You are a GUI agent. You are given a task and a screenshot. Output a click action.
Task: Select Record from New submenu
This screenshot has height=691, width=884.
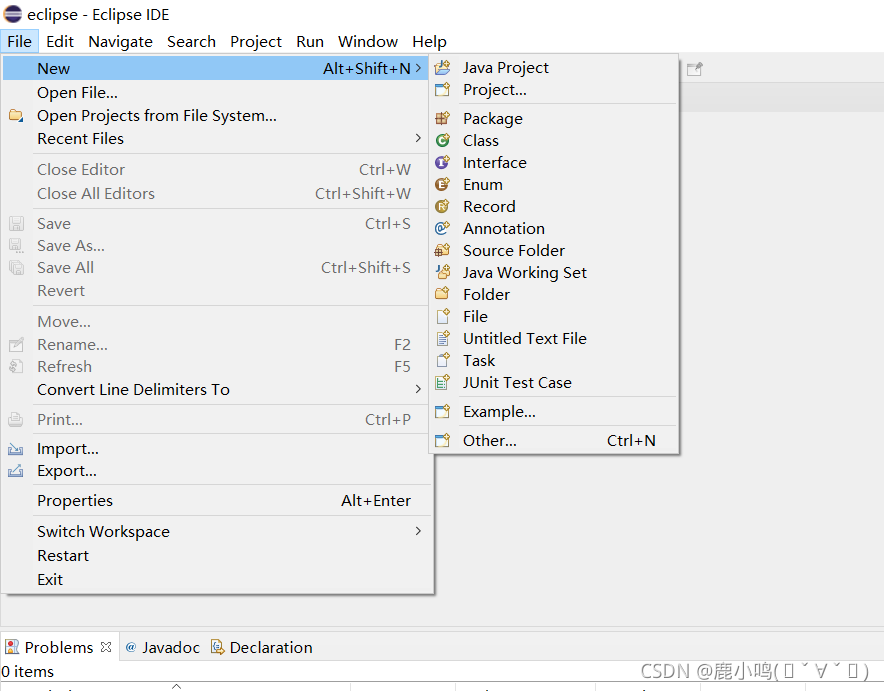(554, 206)
